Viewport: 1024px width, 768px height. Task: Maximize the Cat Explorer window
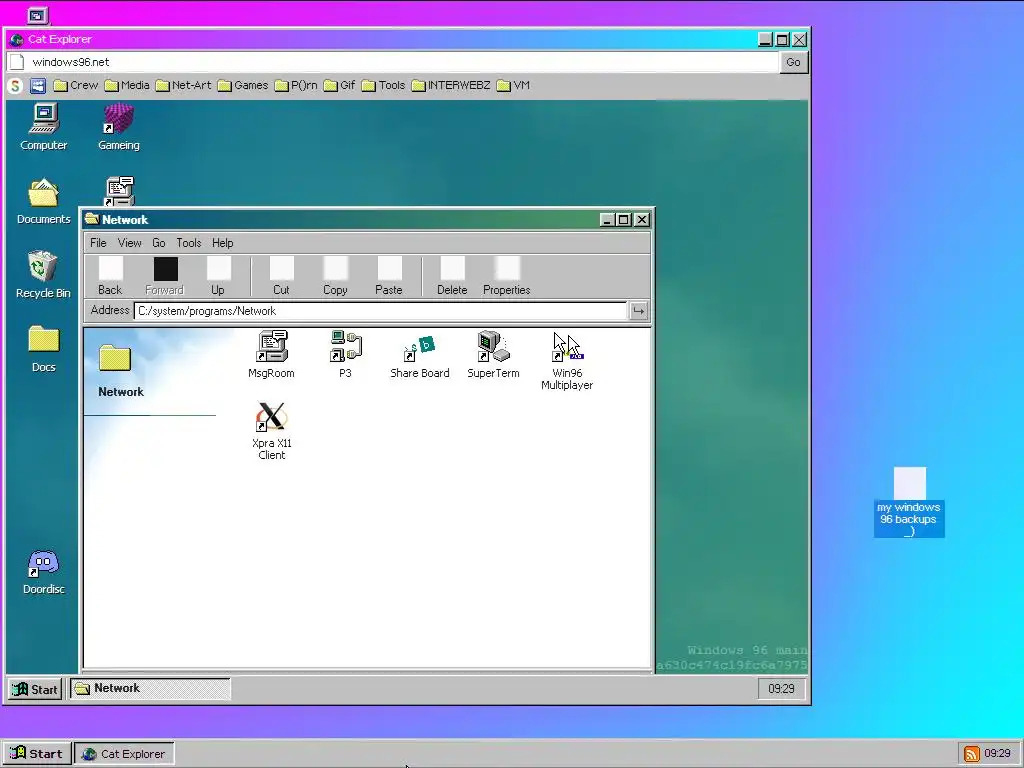pos(782,40)
